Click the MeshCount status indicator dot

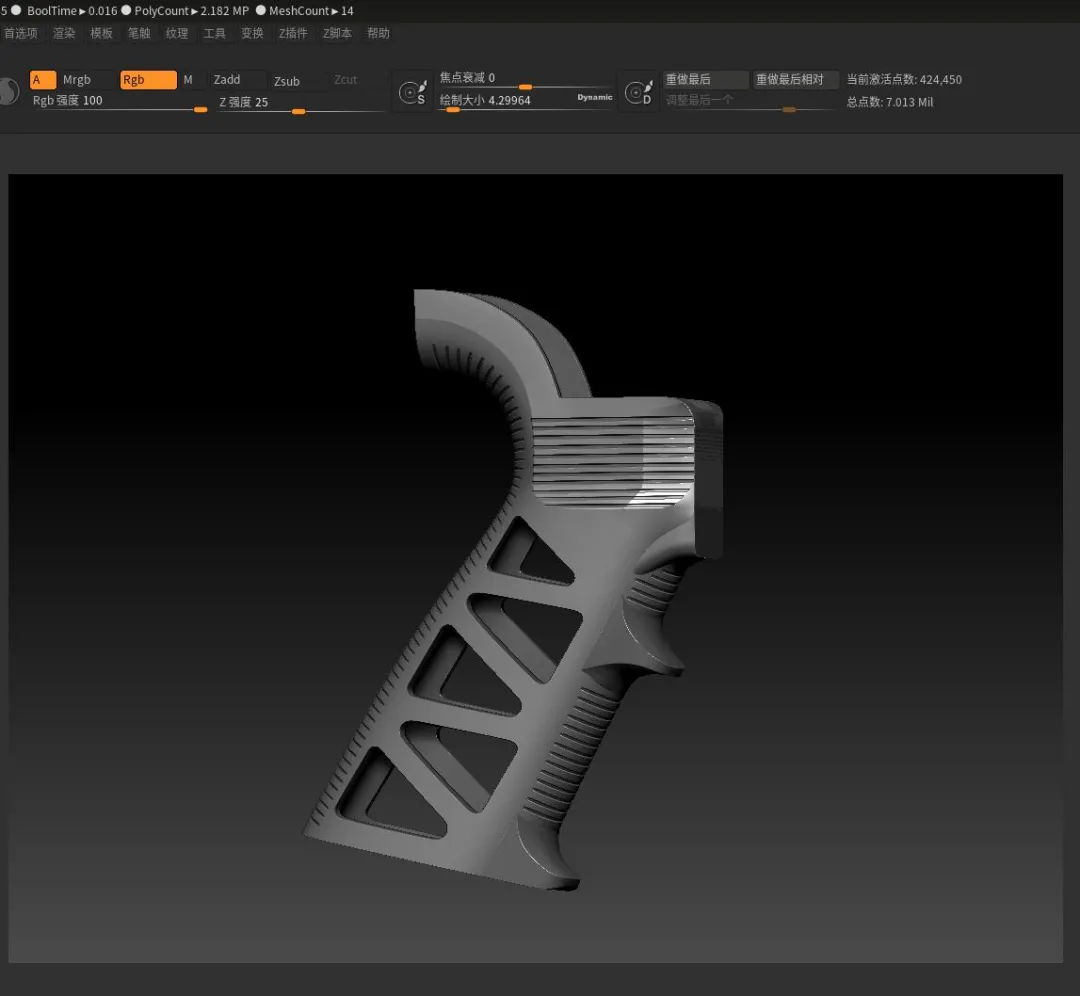pyautogui.click(x=260, y=11)
